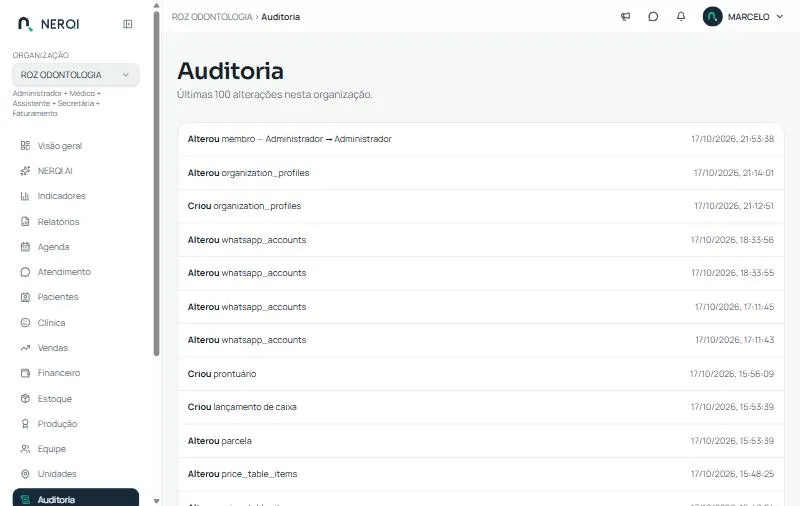This screenshot has height=506, width=800.
Task: Open NERQI AI menu item
Action: point(76,171)
